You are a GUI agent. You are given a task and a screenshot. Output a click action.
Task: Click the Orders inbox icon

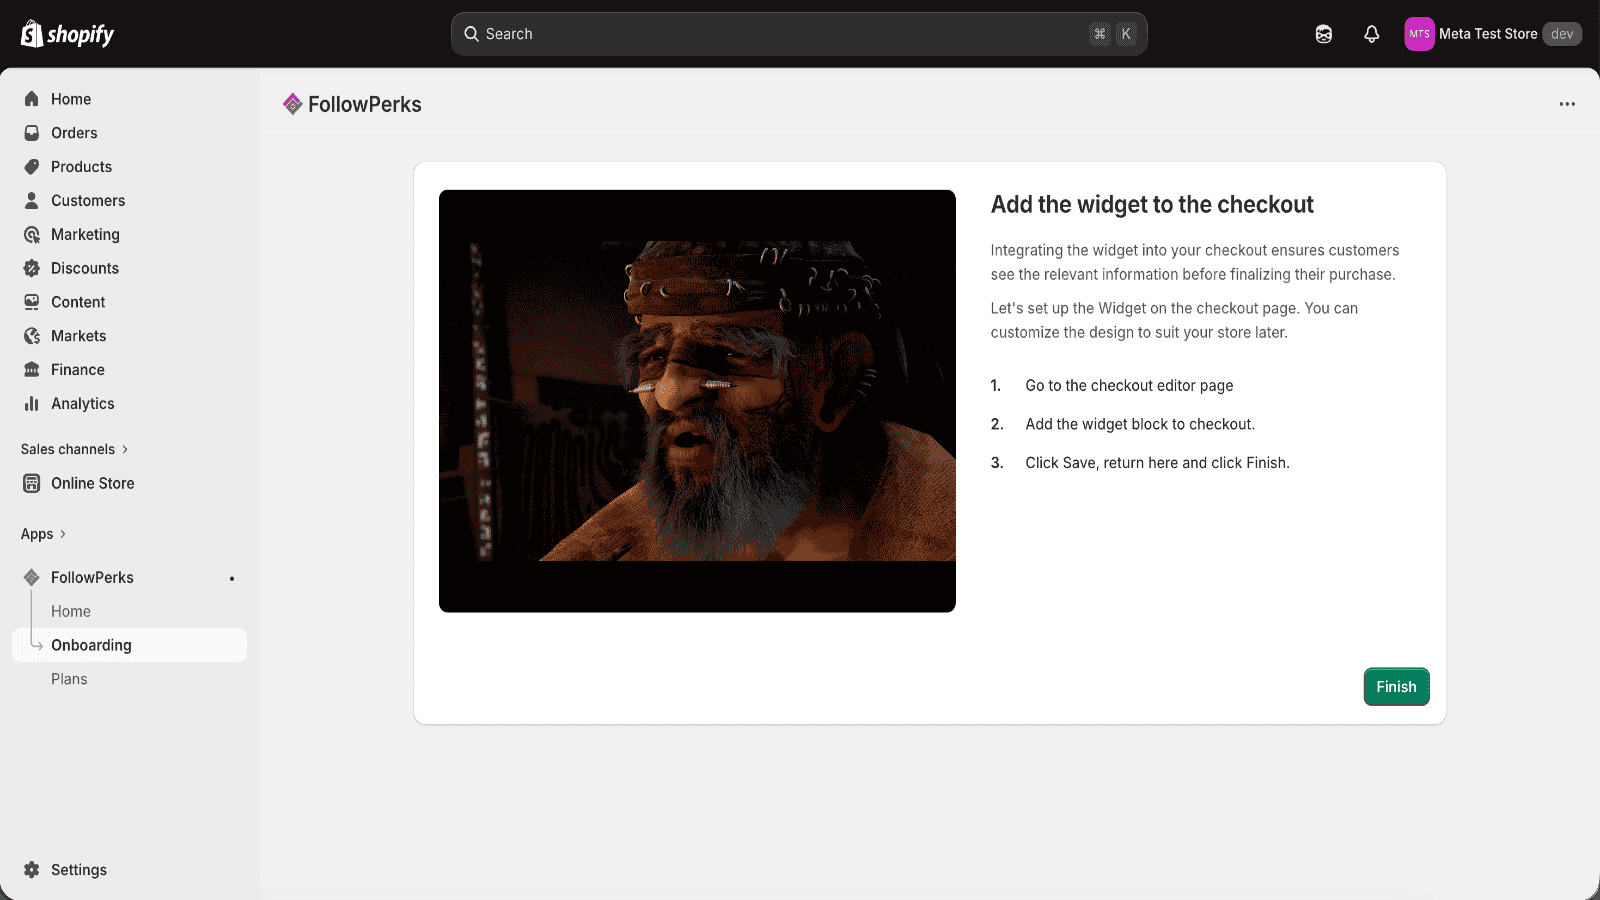pyautogui.click(x=32, y=133)
